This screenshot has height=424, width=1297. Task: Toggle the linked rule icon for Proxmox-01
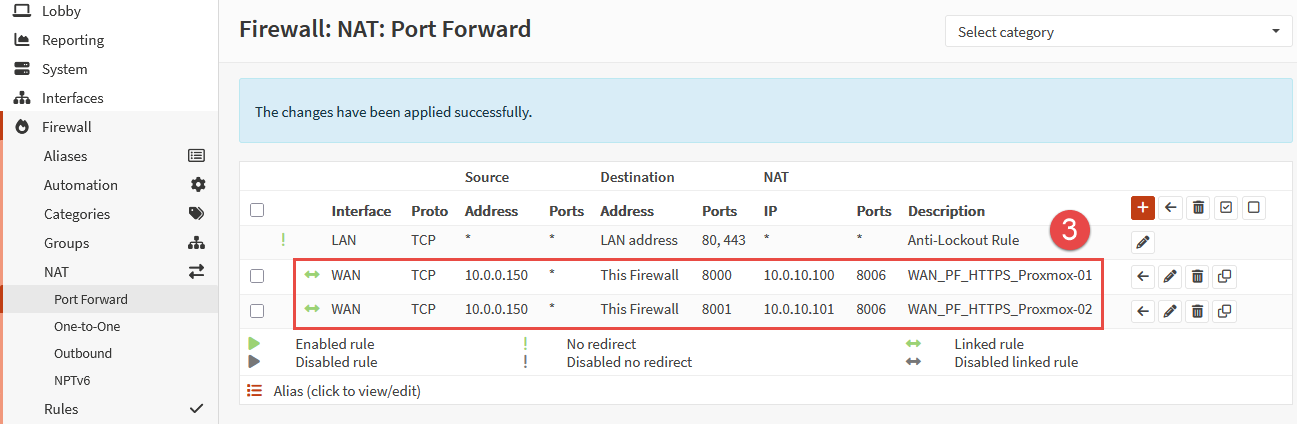point(312,275)
